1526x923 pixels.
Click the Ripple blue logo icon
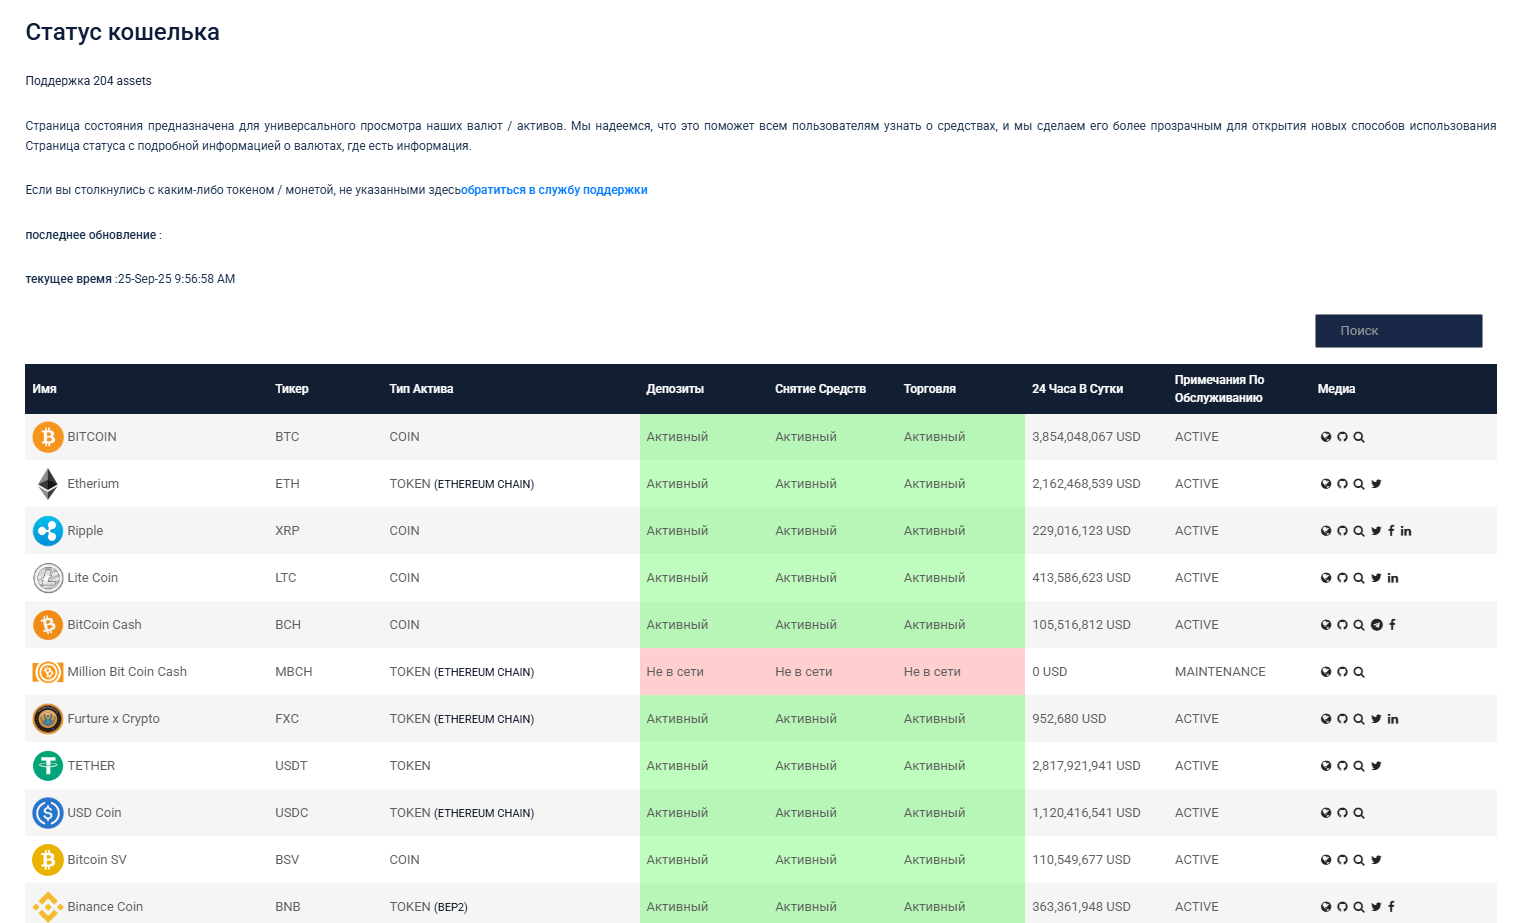pyautogui.click(x=47, y=531)
